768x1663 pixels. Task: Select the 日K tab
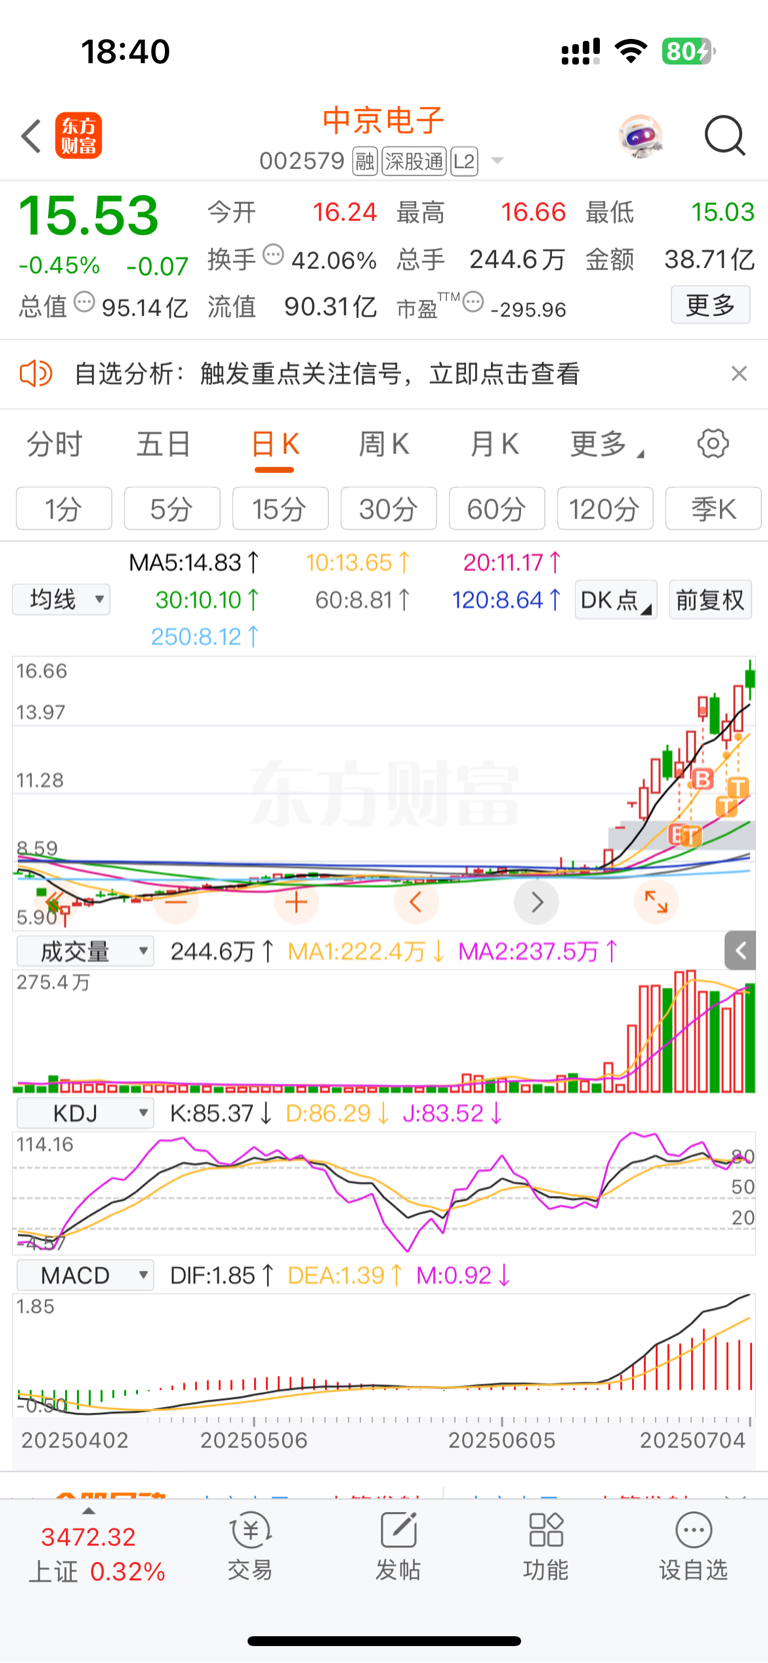coord(275,444)
